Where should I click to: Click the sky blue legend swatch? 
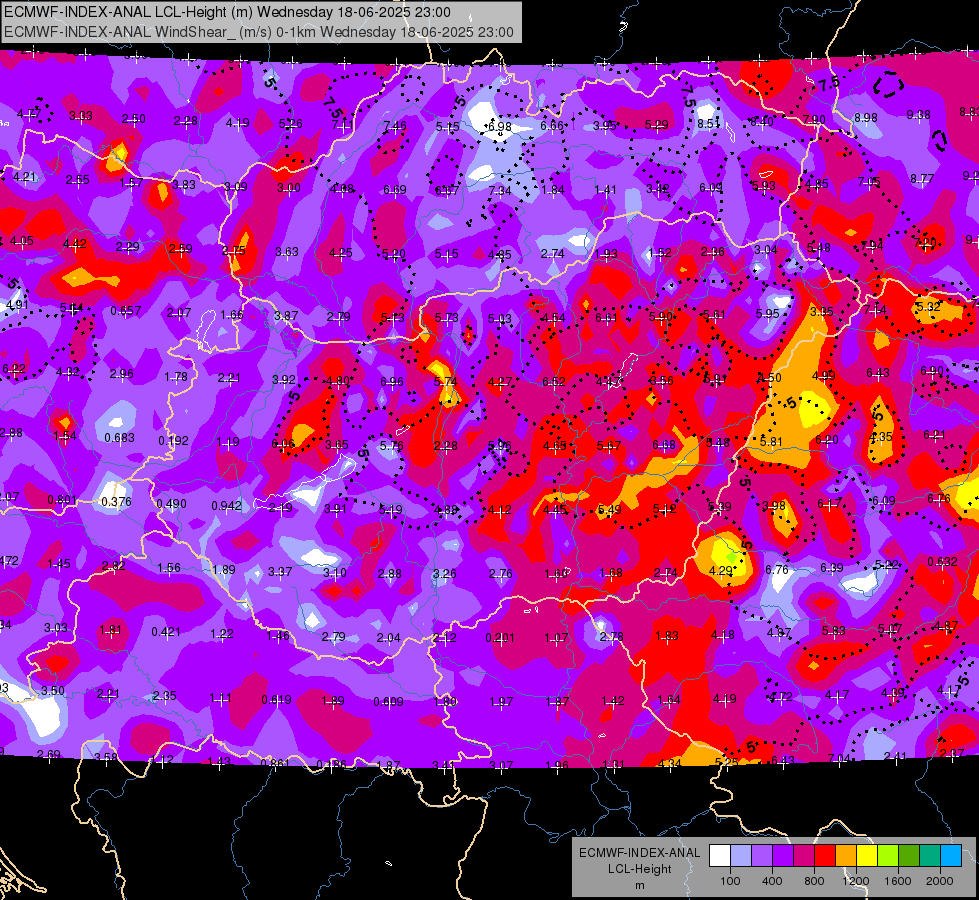click(x=951, y=856)
